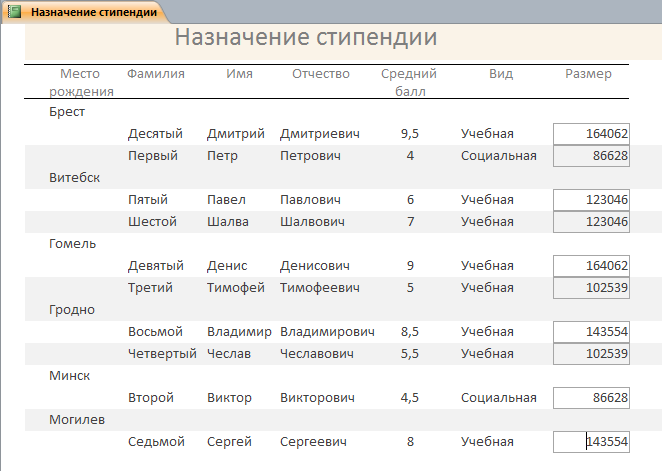Select the Минск group heading
662x471 pixels.
coord(69,376)
